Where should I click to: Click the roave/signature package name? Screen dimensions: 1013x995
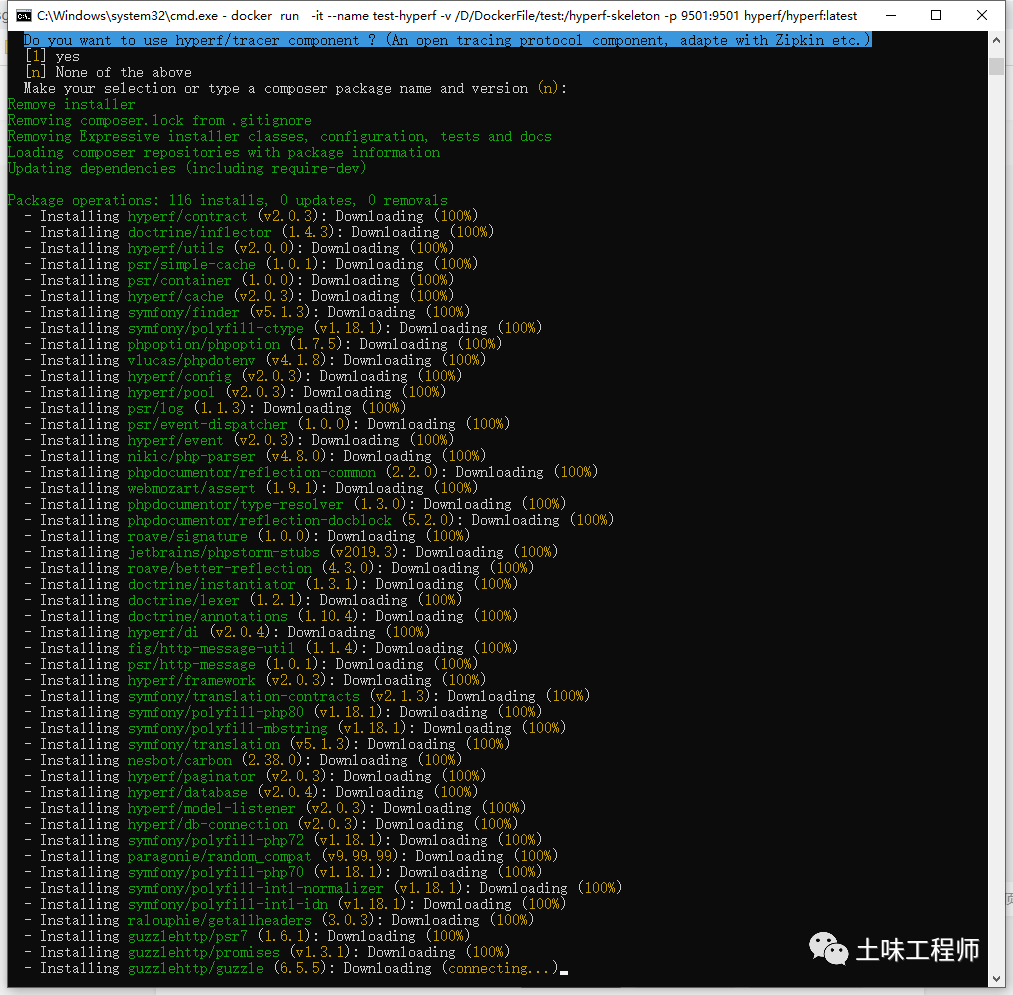(187, 536)
